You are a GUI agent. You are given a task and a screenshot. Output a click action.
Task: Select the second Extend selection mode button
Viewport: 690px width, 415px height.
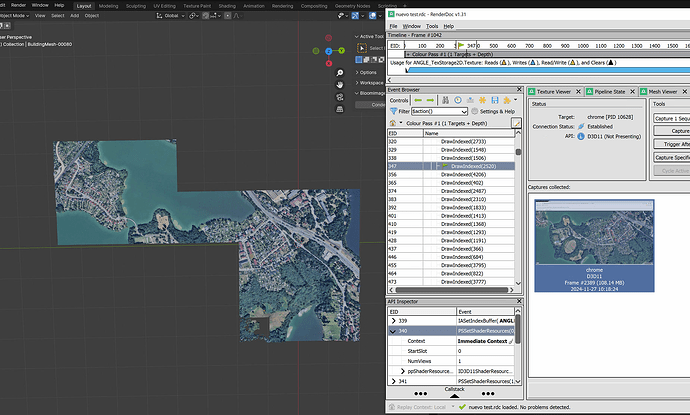pos(366,59)
